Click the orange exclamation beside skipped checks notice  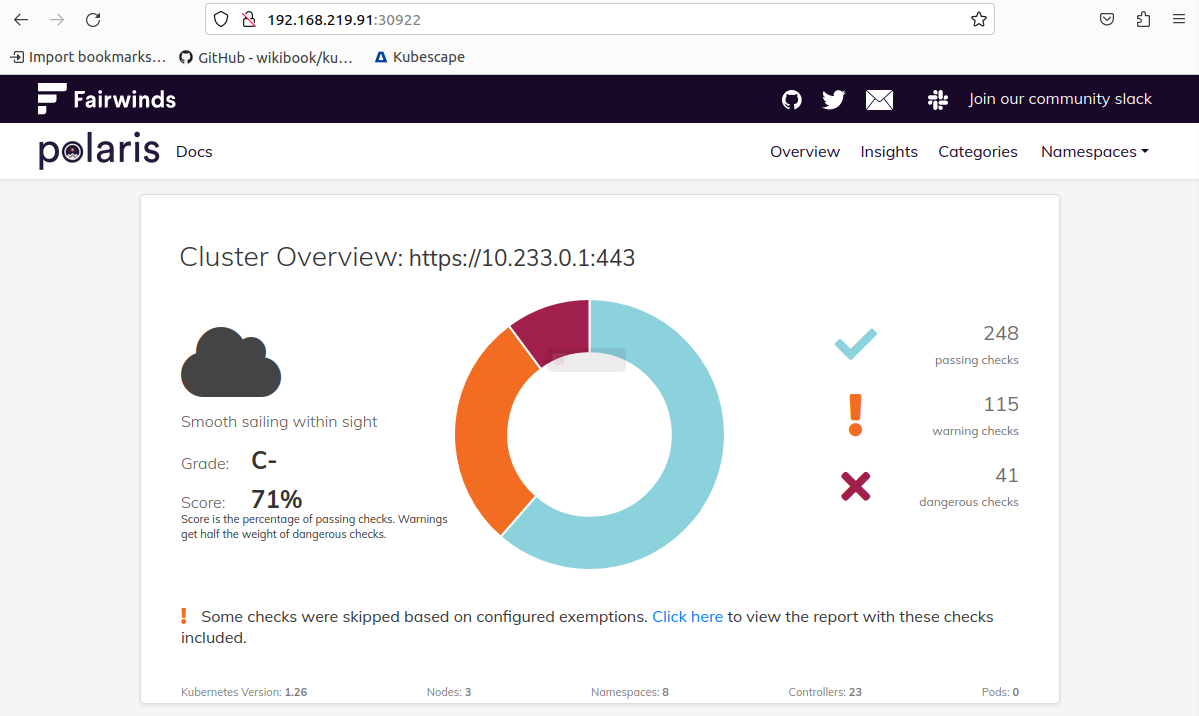pos(184,616)
